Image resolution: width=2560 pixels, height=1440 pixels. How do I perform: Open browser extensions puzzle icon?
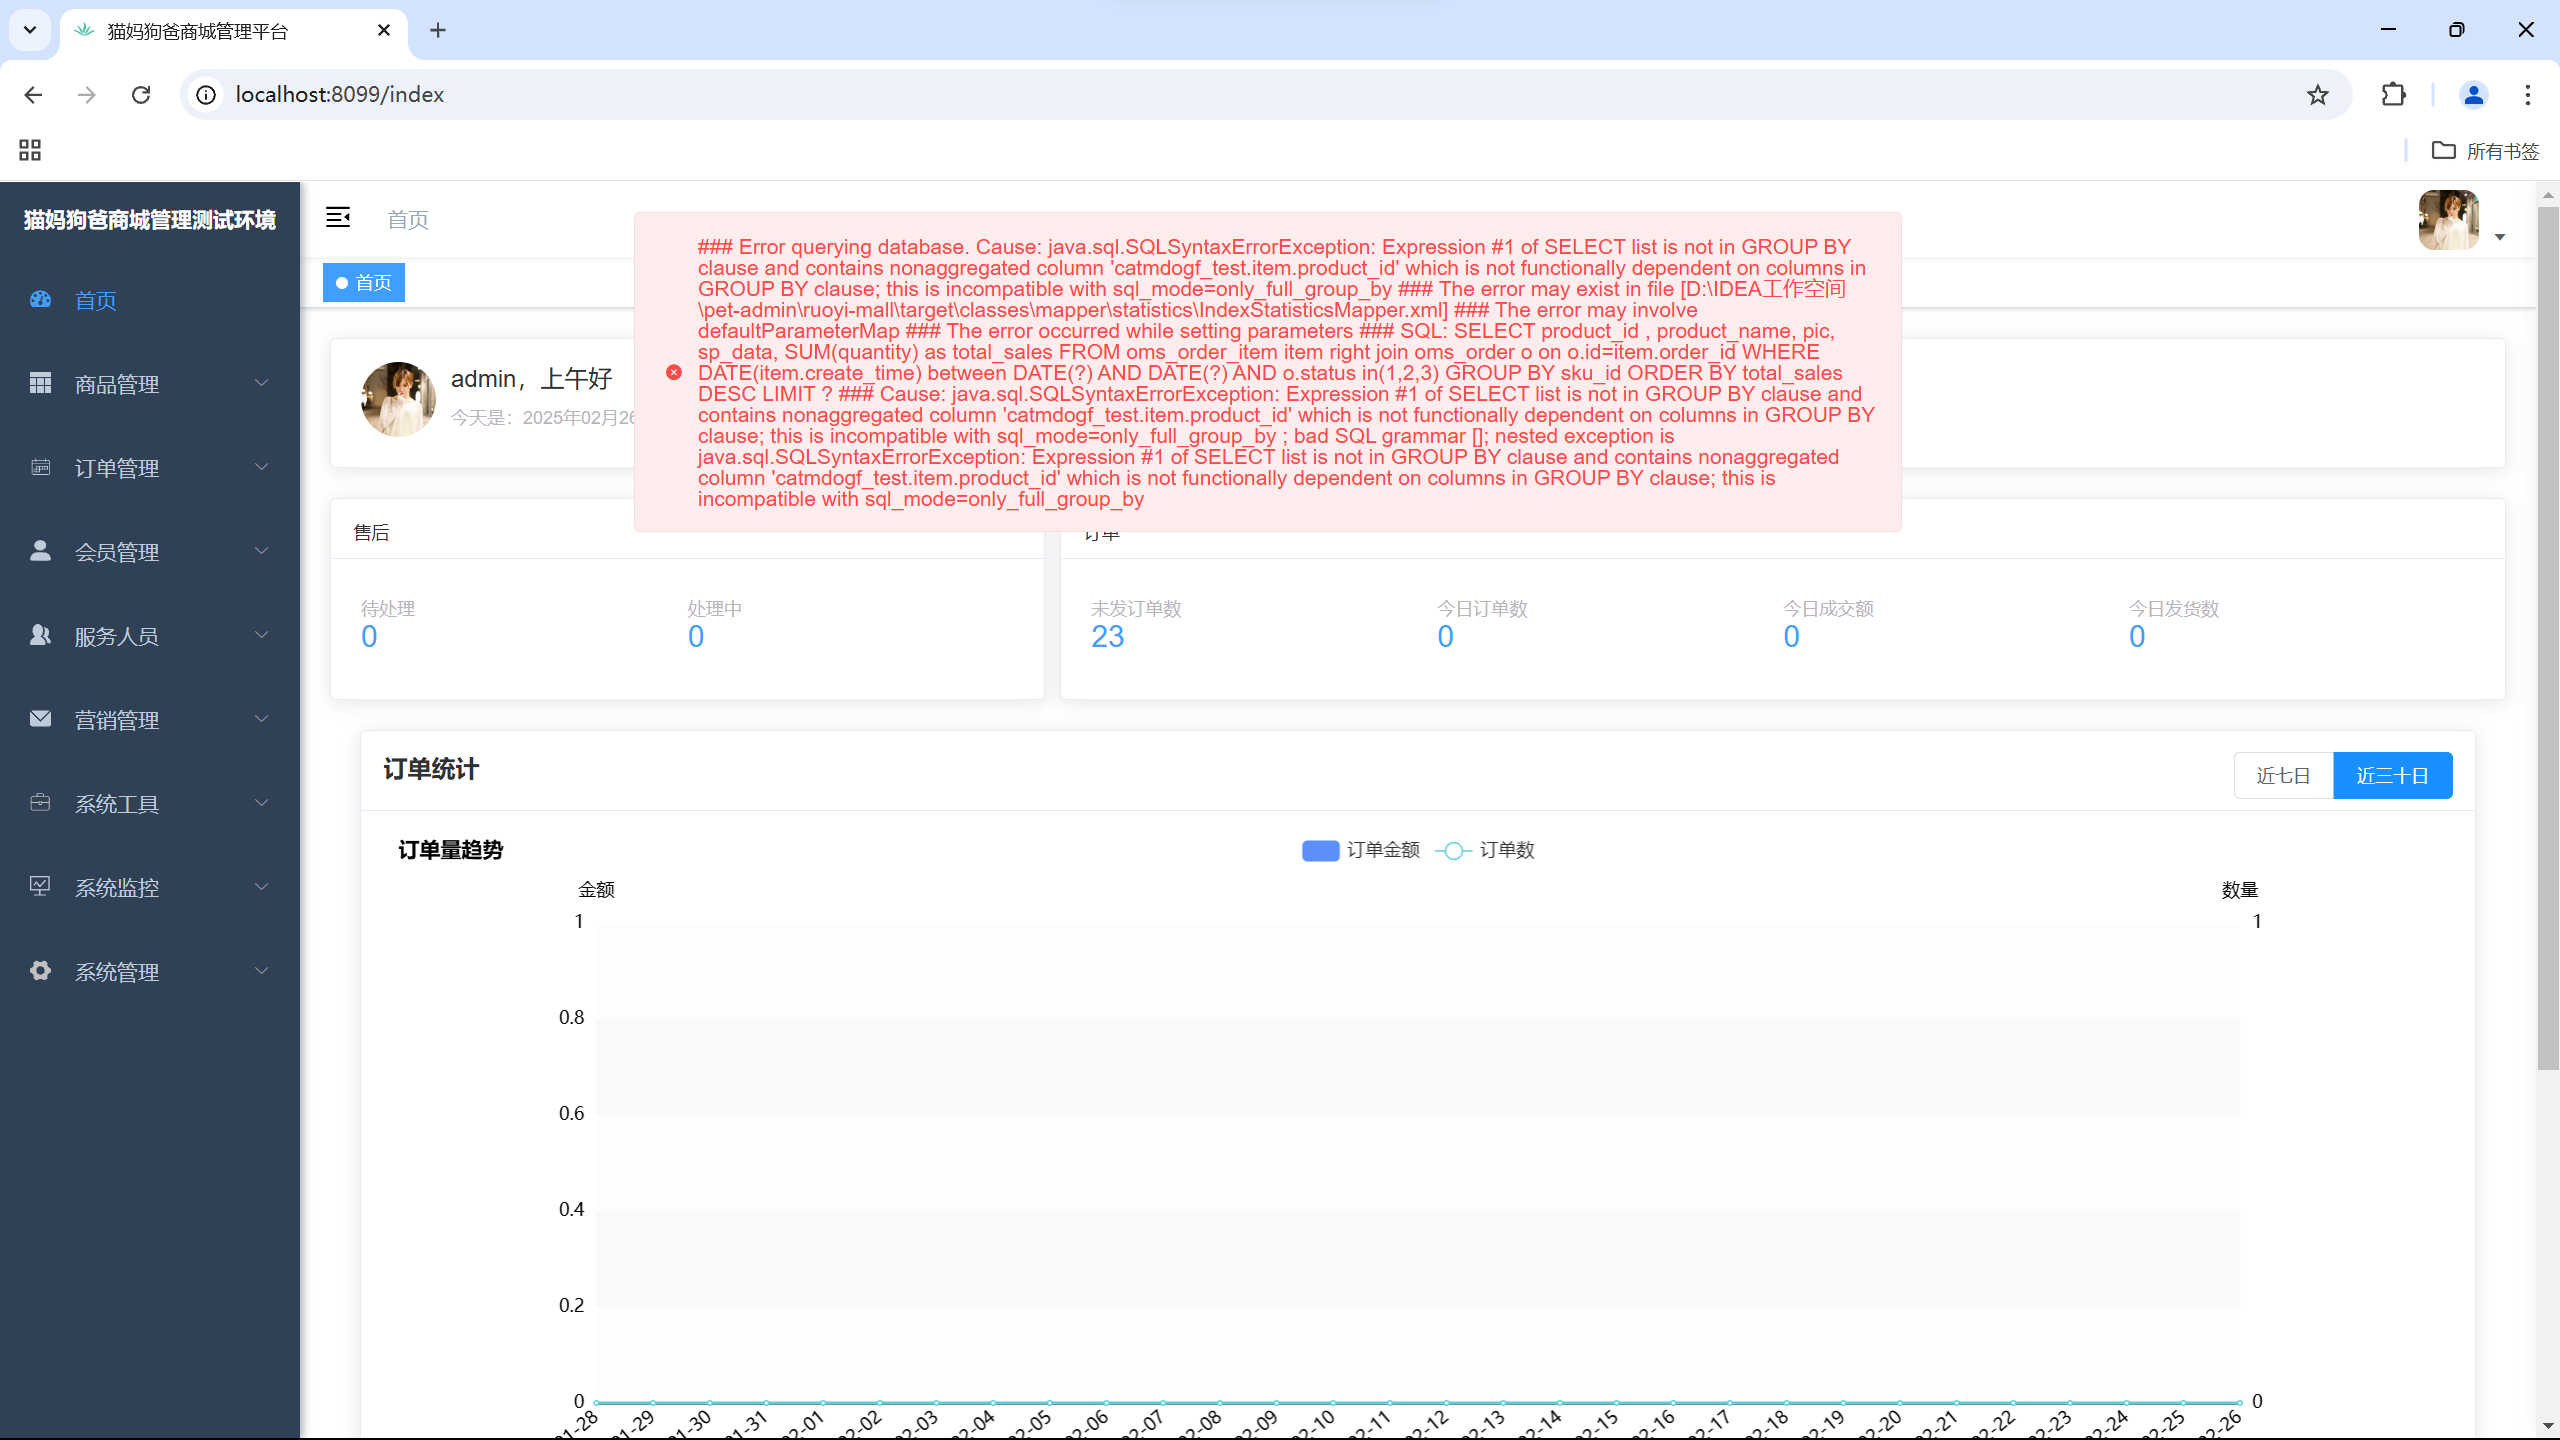[2393, 94]
